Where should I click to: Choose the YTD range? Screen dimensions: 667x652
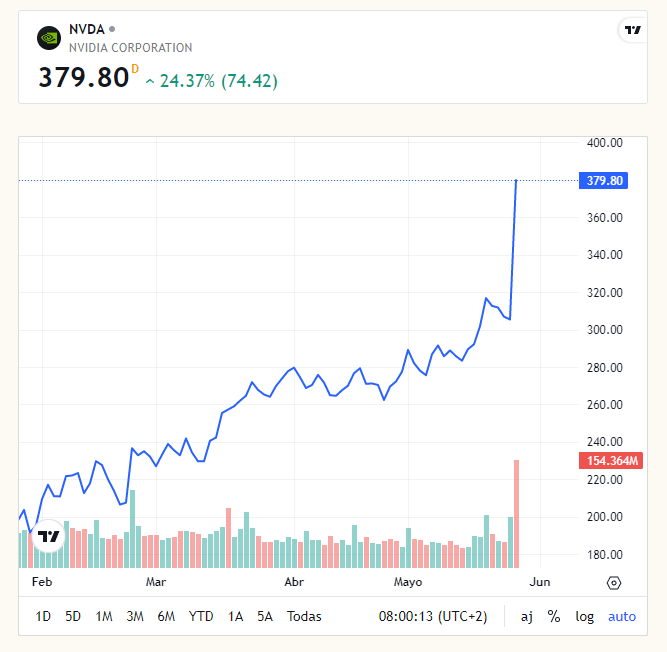201,616
